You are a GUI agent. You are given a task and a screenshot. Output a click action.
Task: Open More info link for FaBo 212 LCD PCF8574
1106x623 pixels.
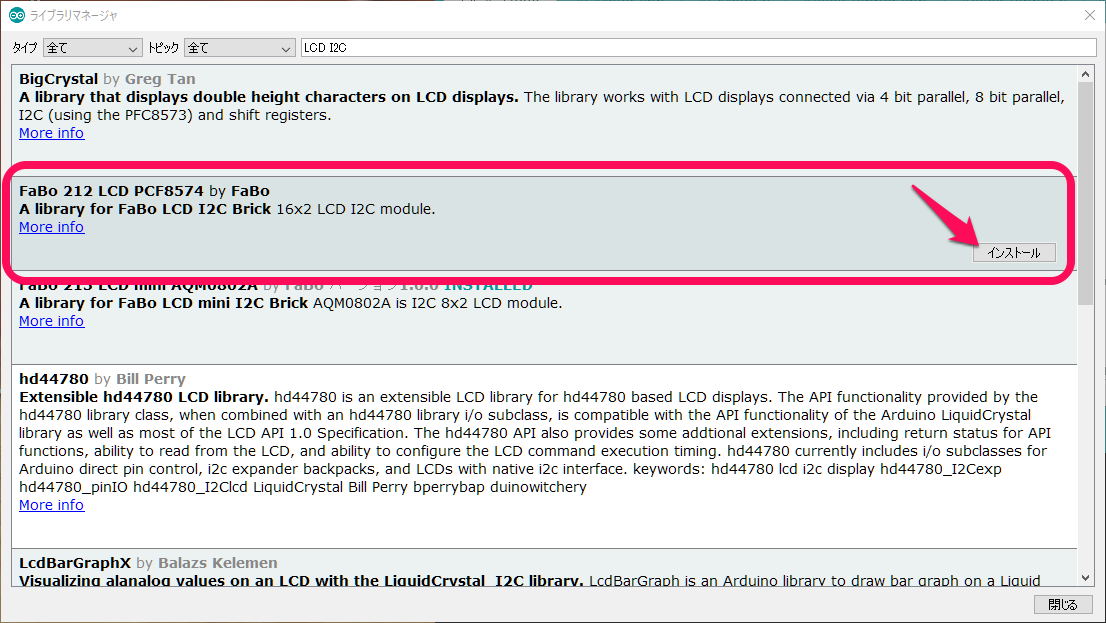pos(51,227)
